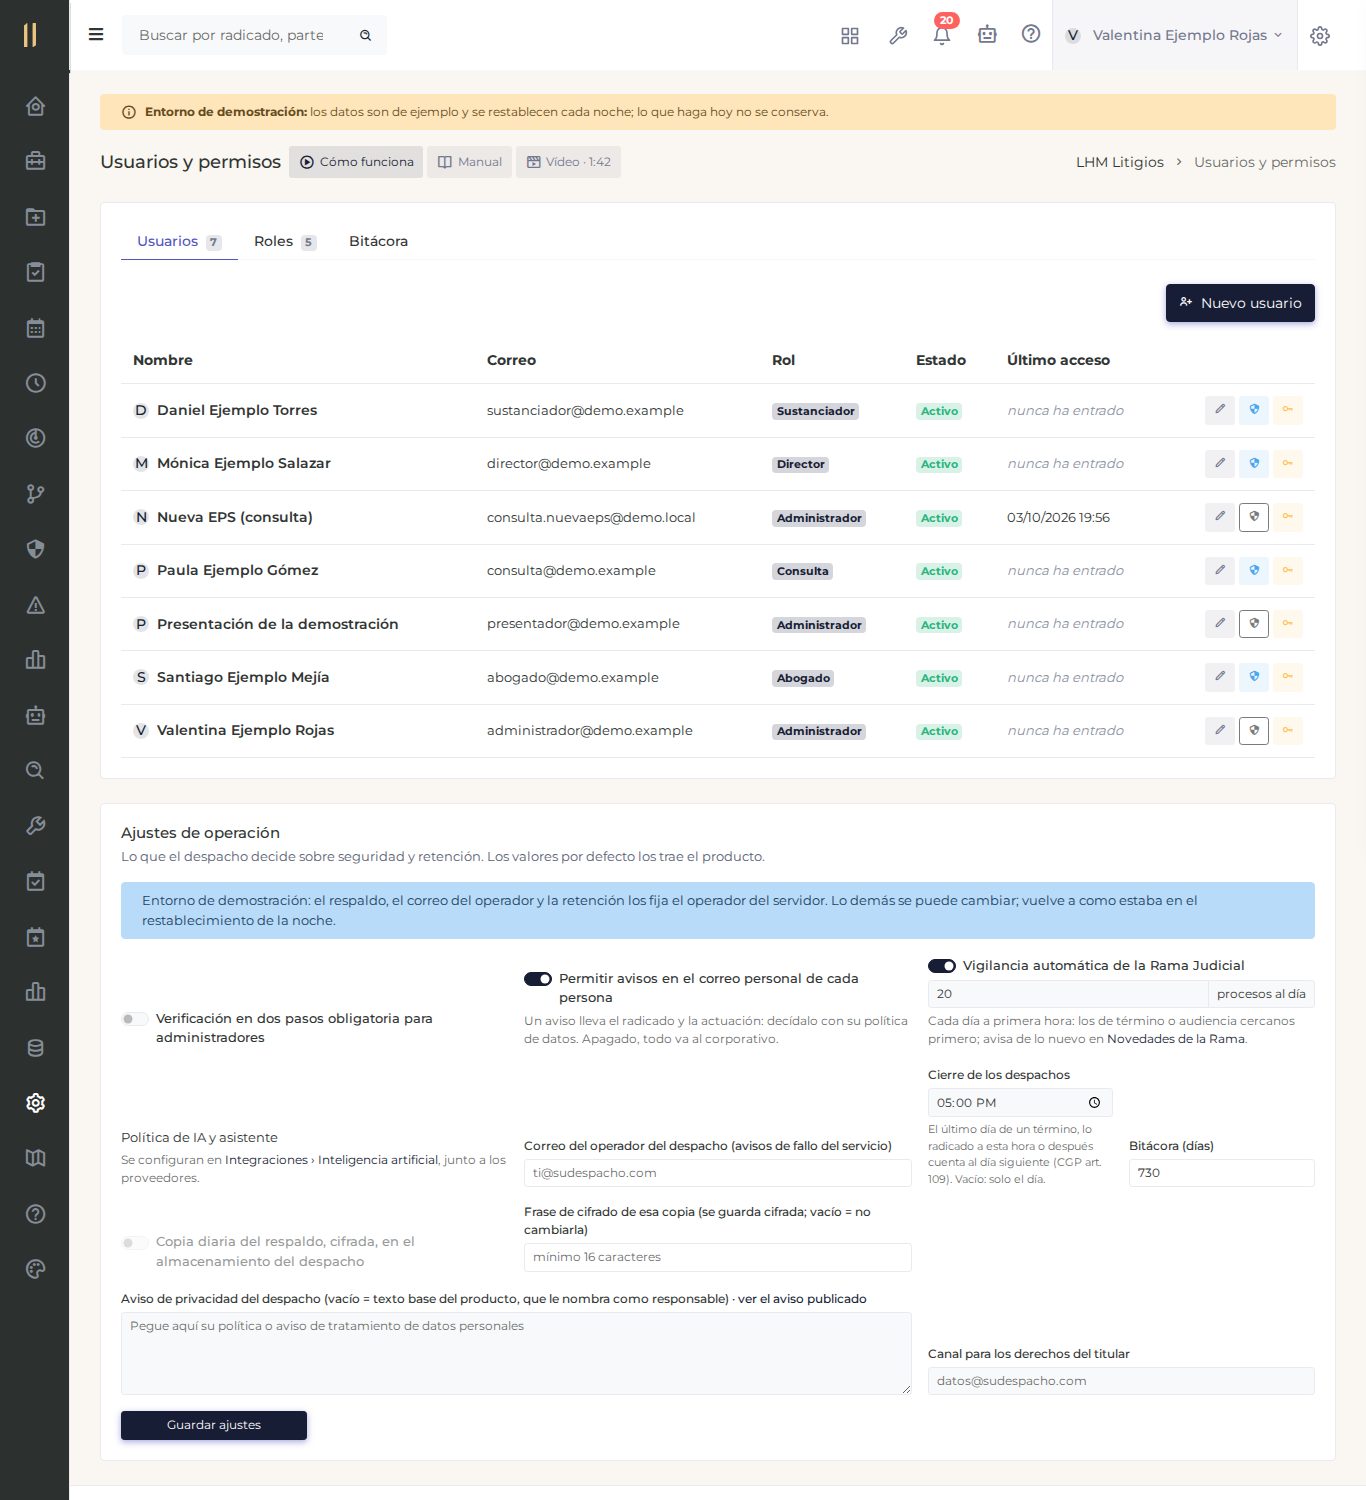
Task: Open the Novedades de la Rama link
Action: (x=1176, y=1039)
